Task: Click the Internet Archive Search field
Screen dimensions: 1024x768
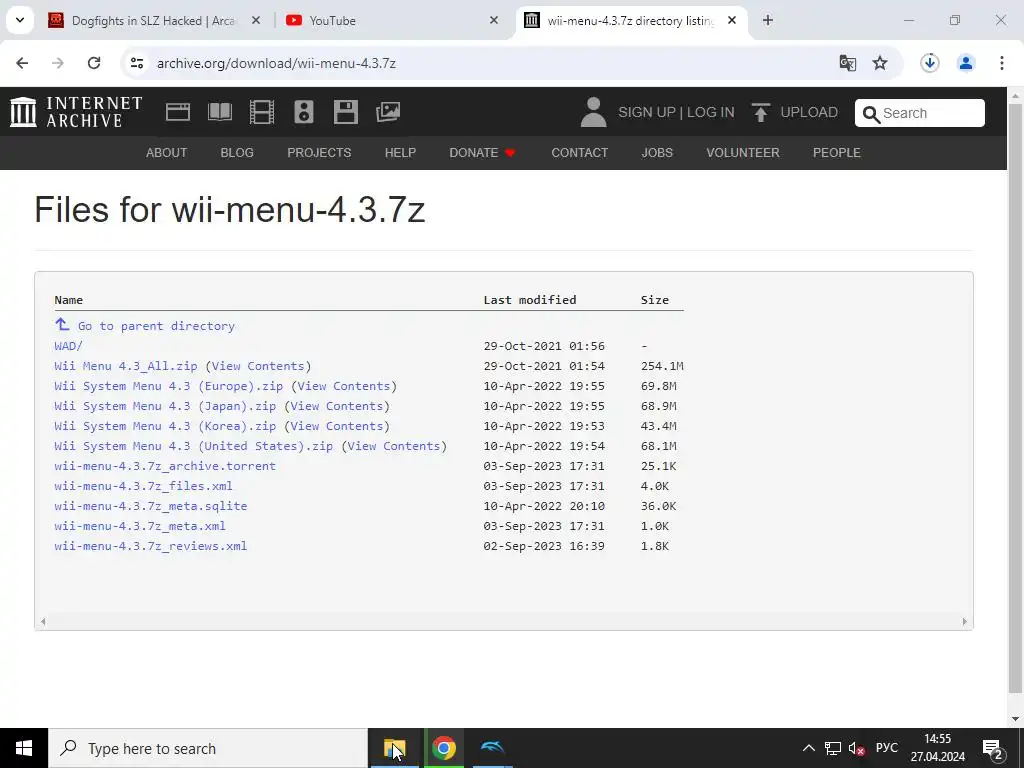Action: pos(920,113)
